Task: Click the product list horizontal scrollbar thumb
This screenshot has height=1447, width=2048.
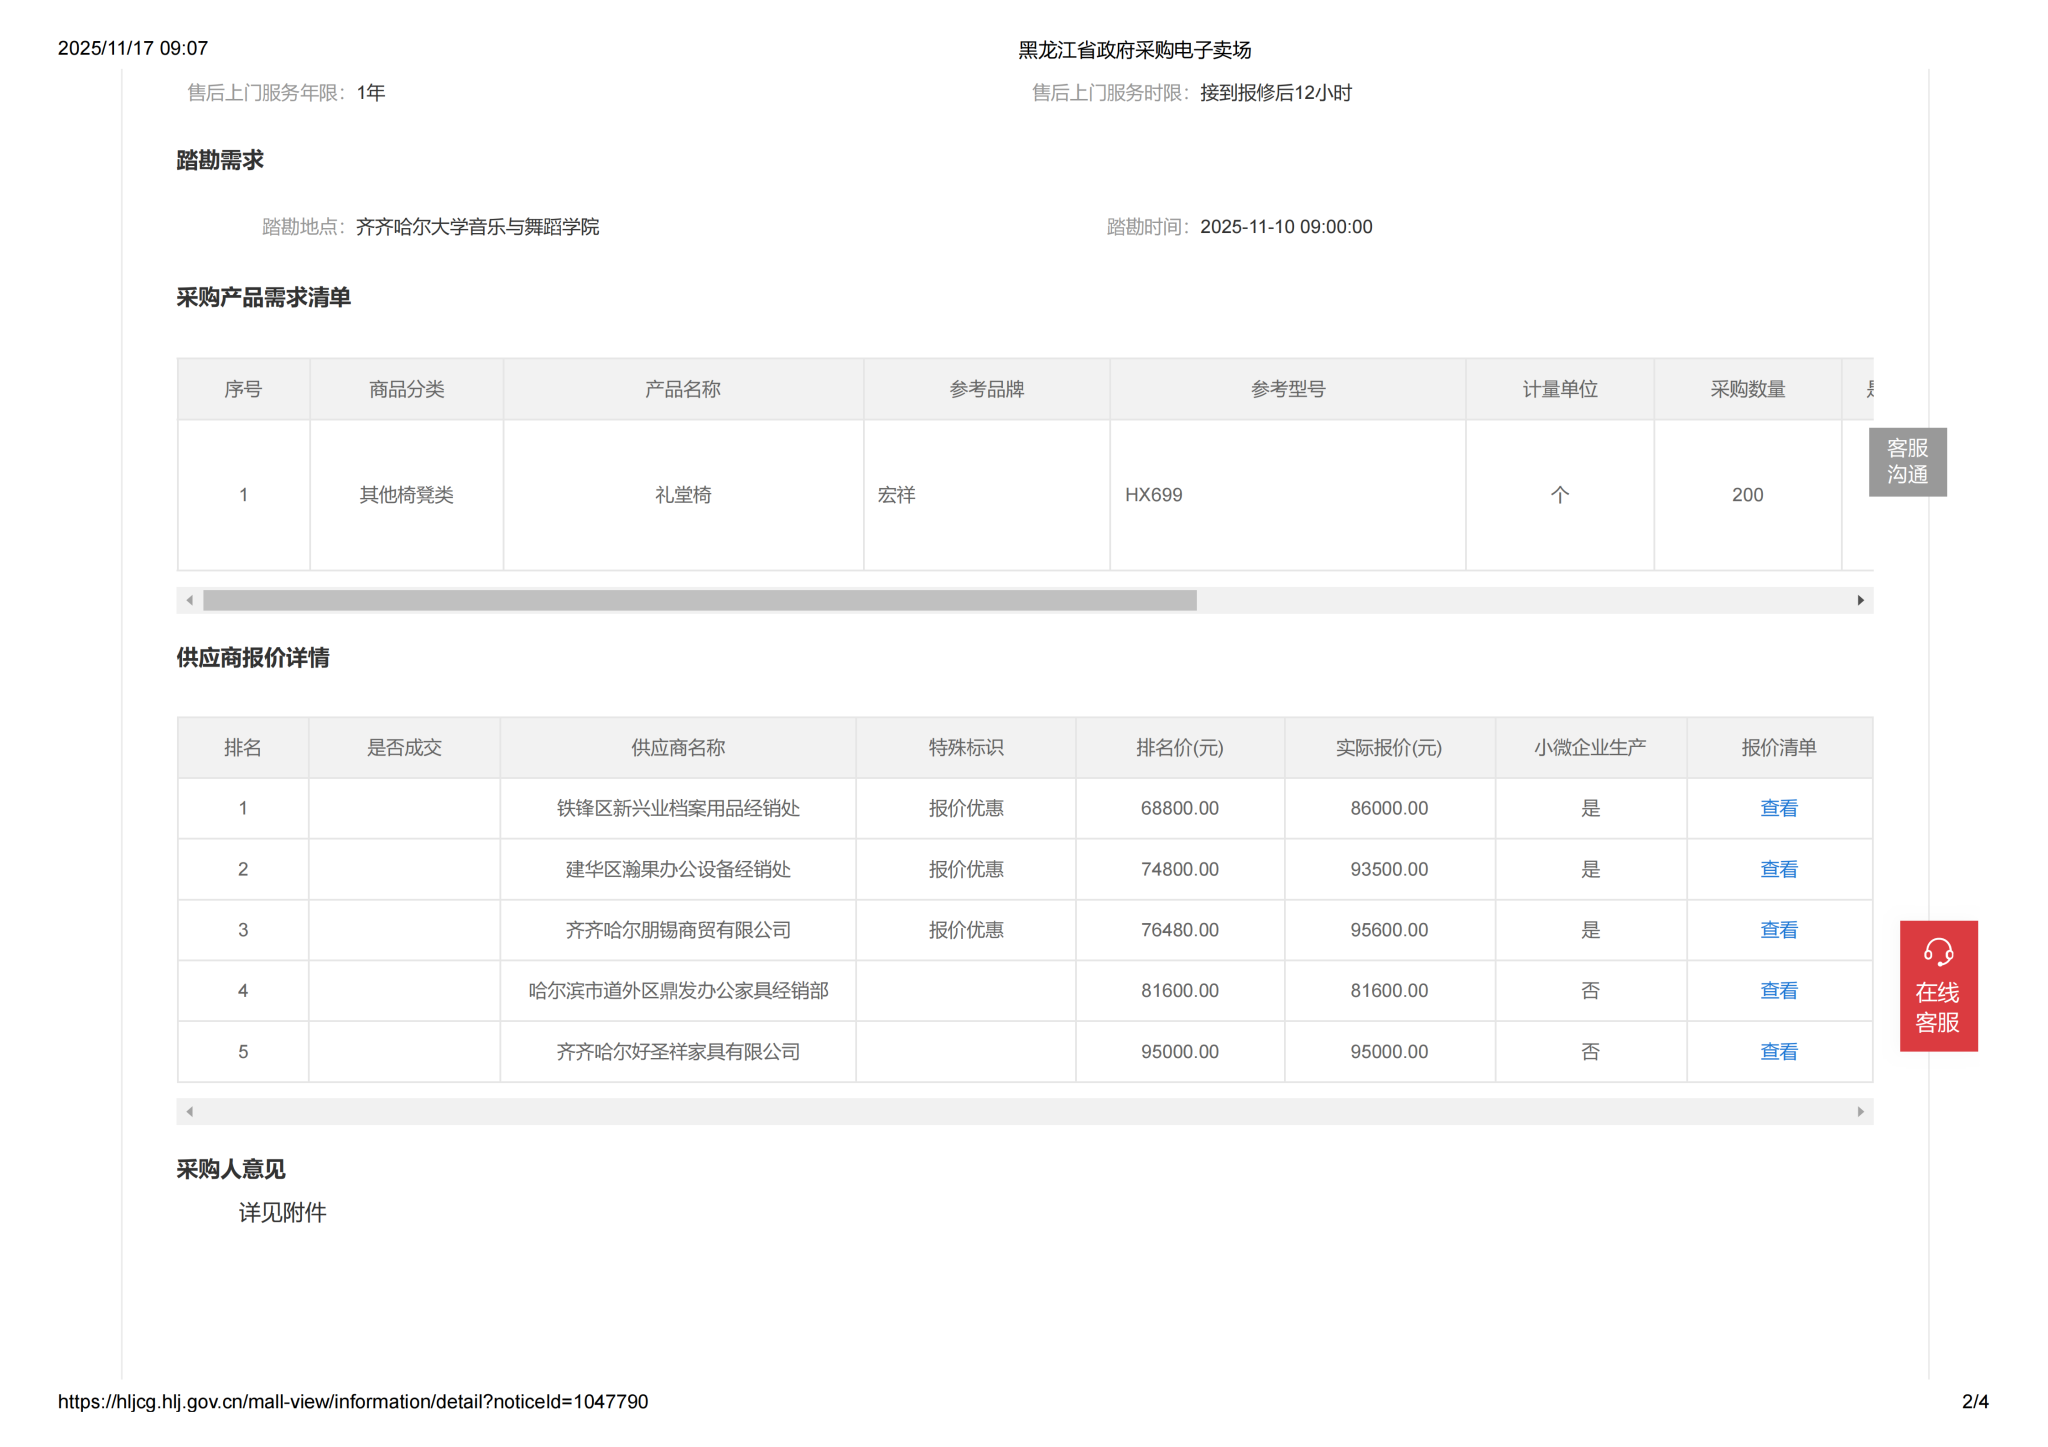Action: click(x=699, y=600)
